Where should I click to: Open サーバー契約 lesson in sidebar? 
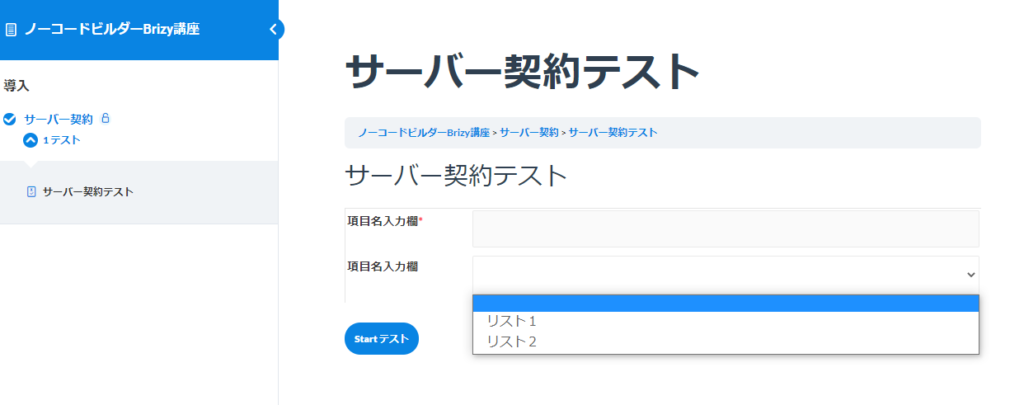coord(58,119)
